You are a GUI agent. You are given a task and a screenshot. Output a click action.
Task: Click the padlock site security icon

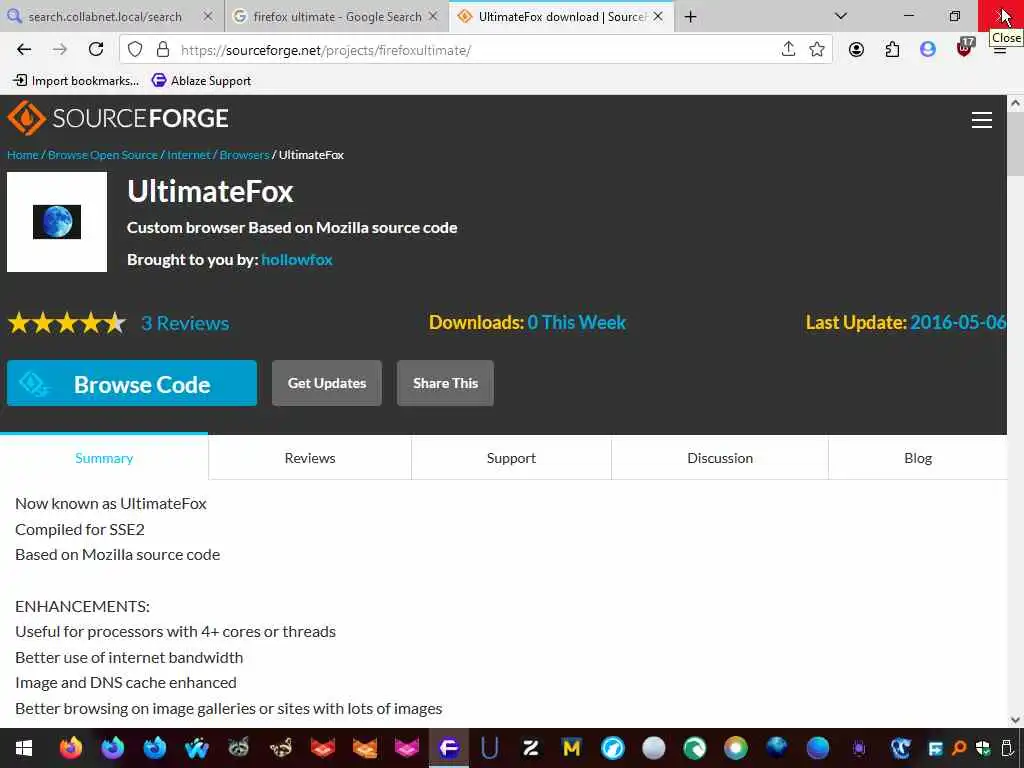tap(163, 50)
